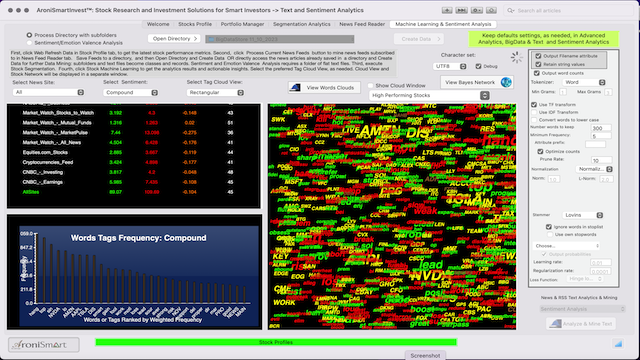Image resolution: width=640 pixels, height=360 pixels.
Task: Click the Screenshot button at bottom
Action: point(425,356)
